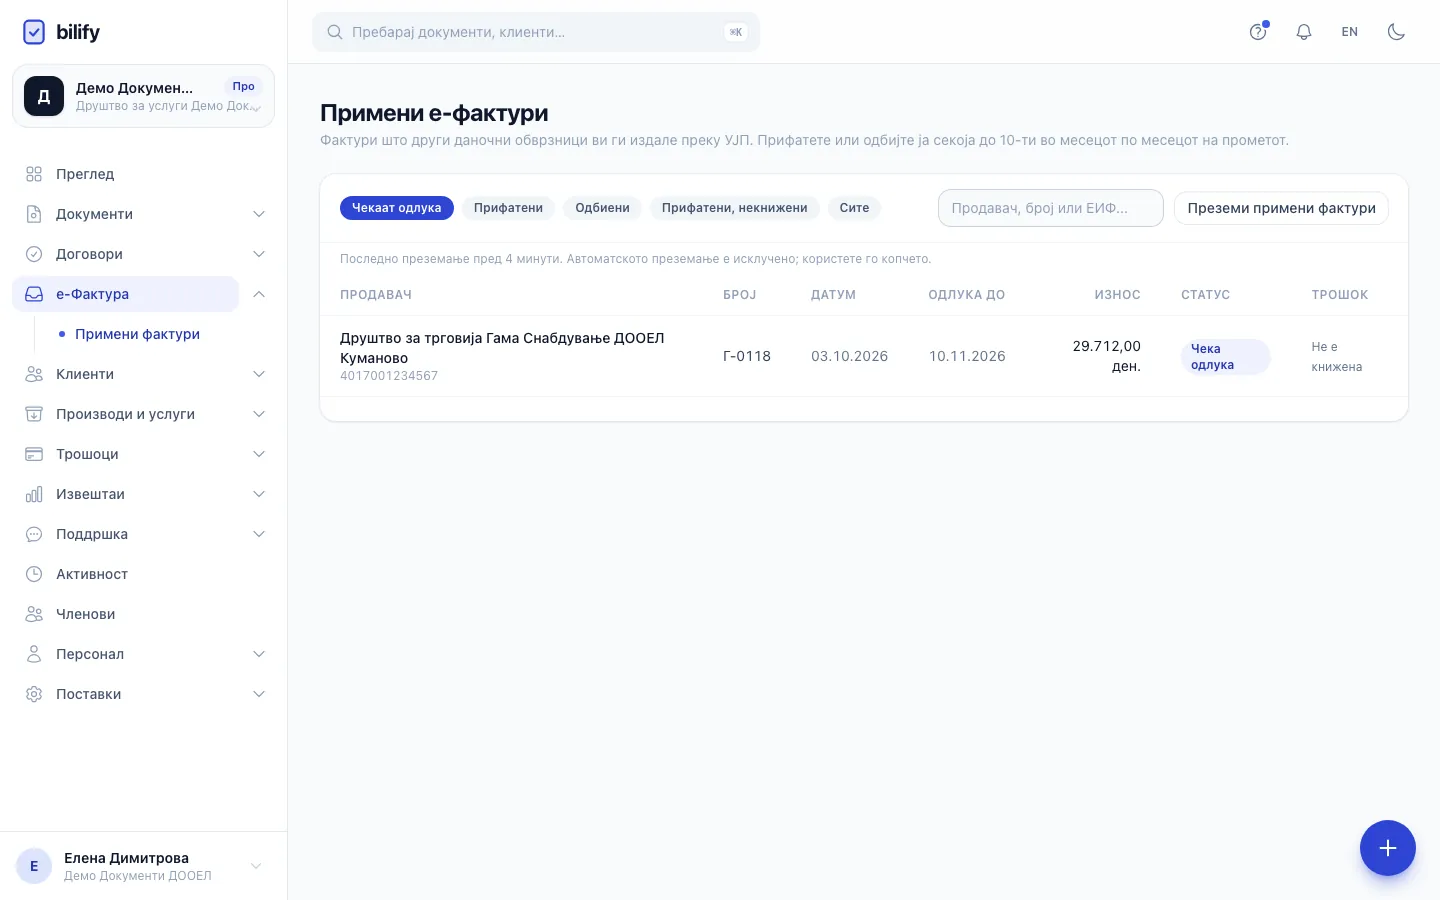Click the Преземи примени фактури button

tap(1281, 208)
